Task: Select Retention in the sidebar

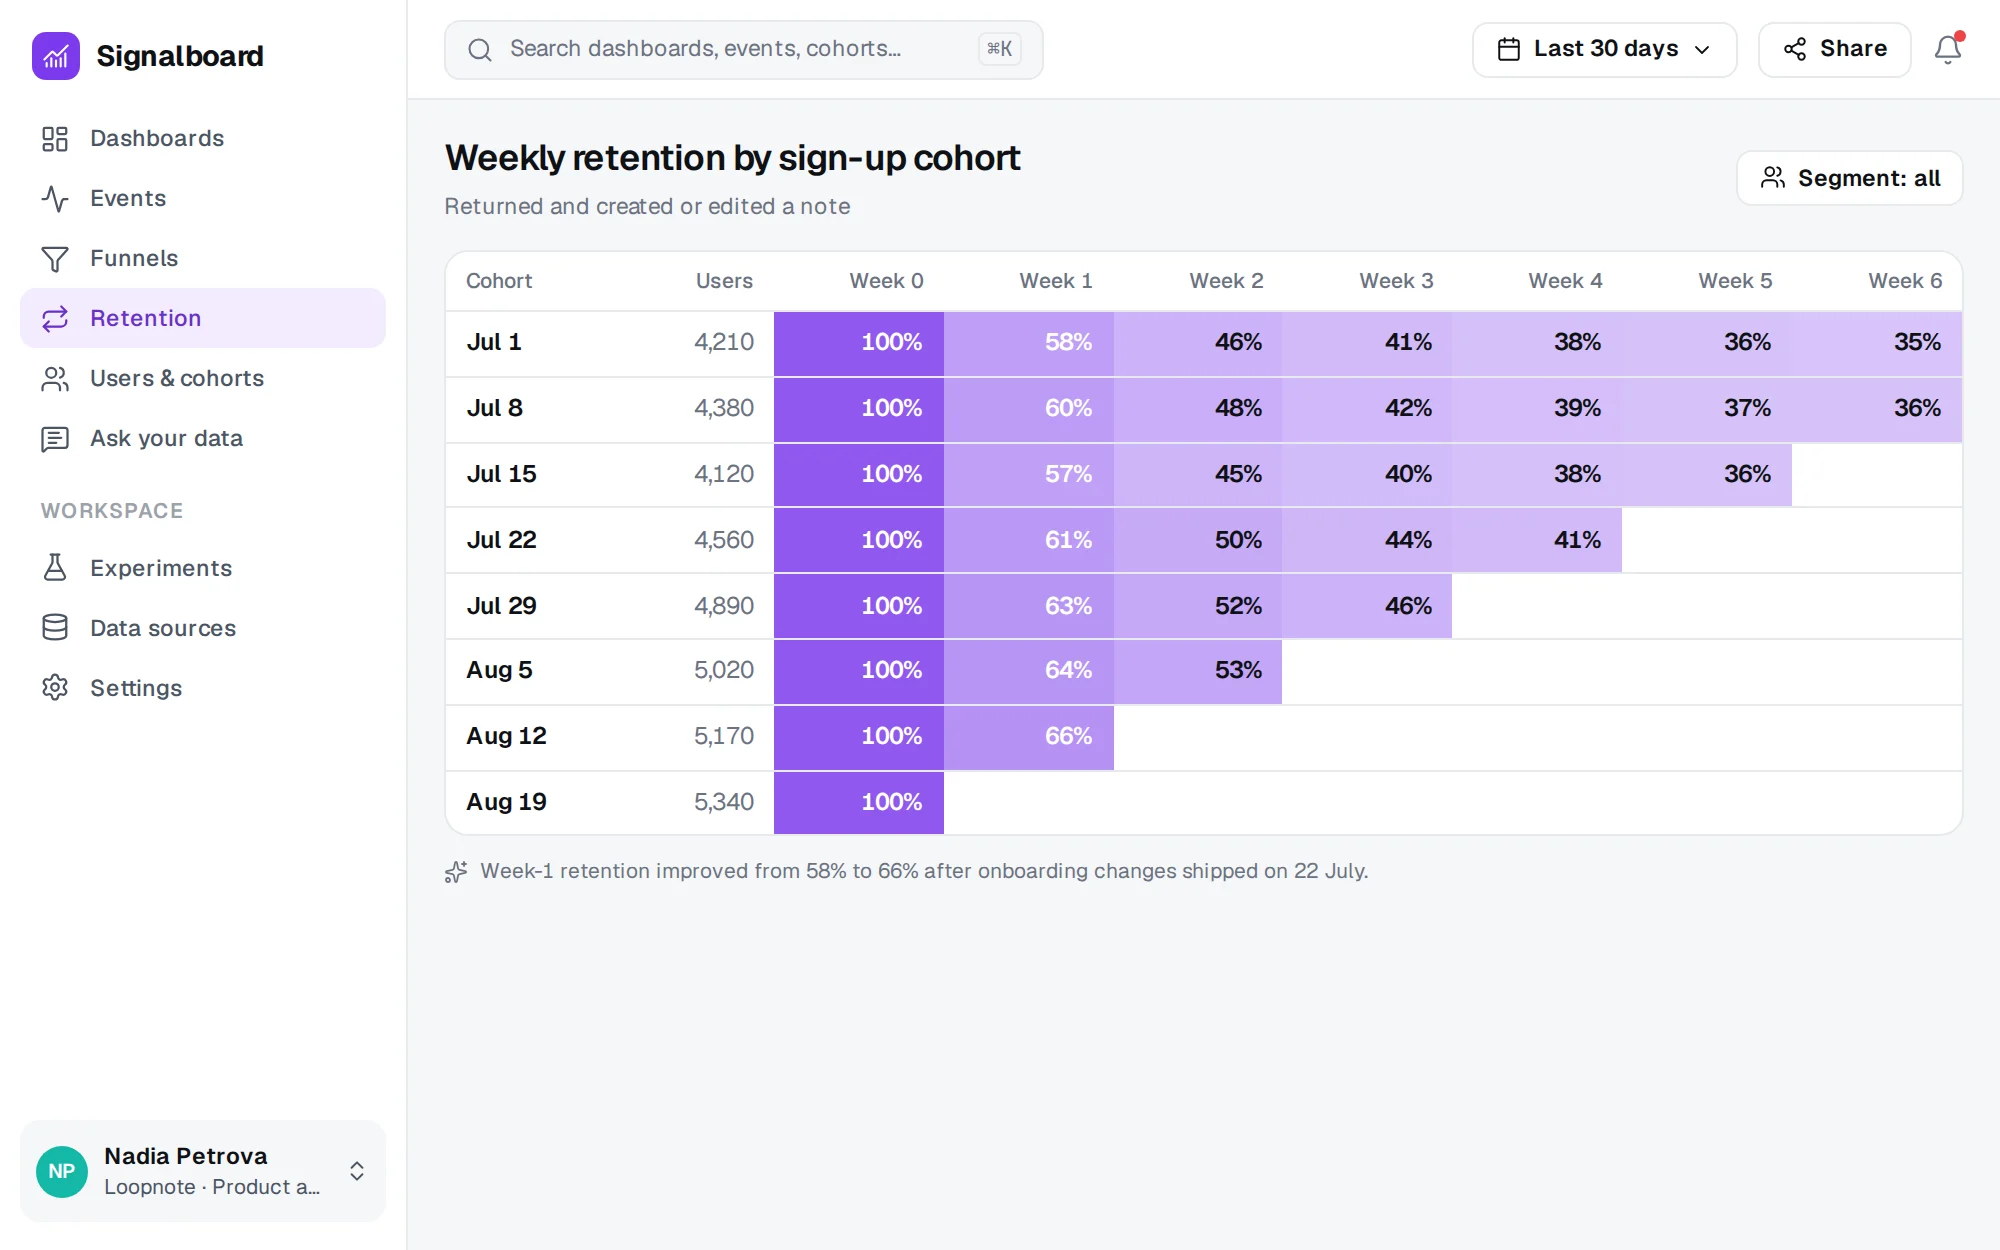Action: coord(203,318)
